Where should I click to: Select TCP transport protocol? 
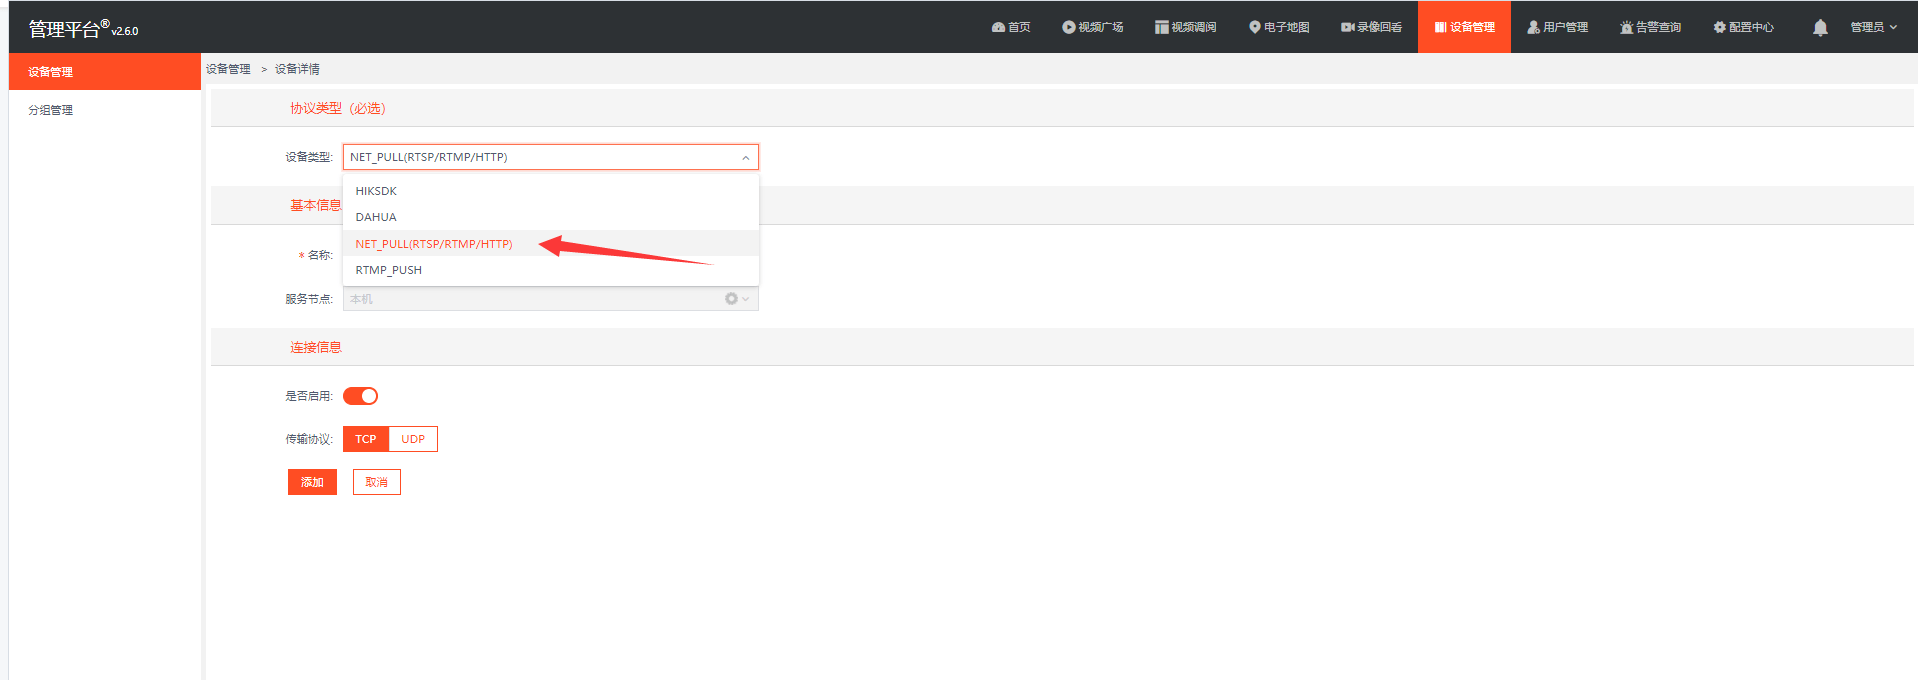[366, 439]
